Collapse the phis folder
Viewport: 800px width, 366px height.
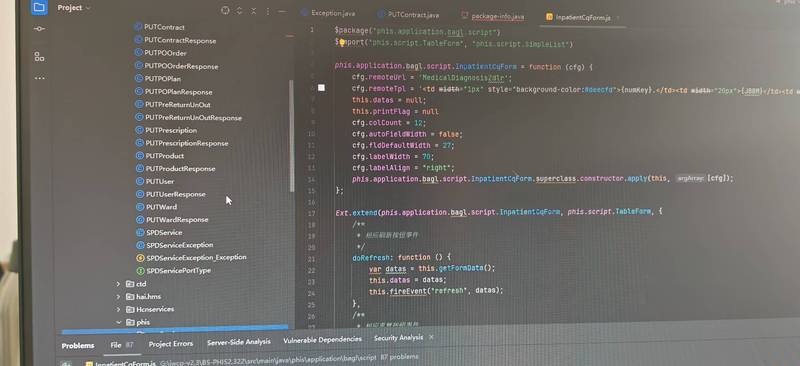click(x=118, y=322)
